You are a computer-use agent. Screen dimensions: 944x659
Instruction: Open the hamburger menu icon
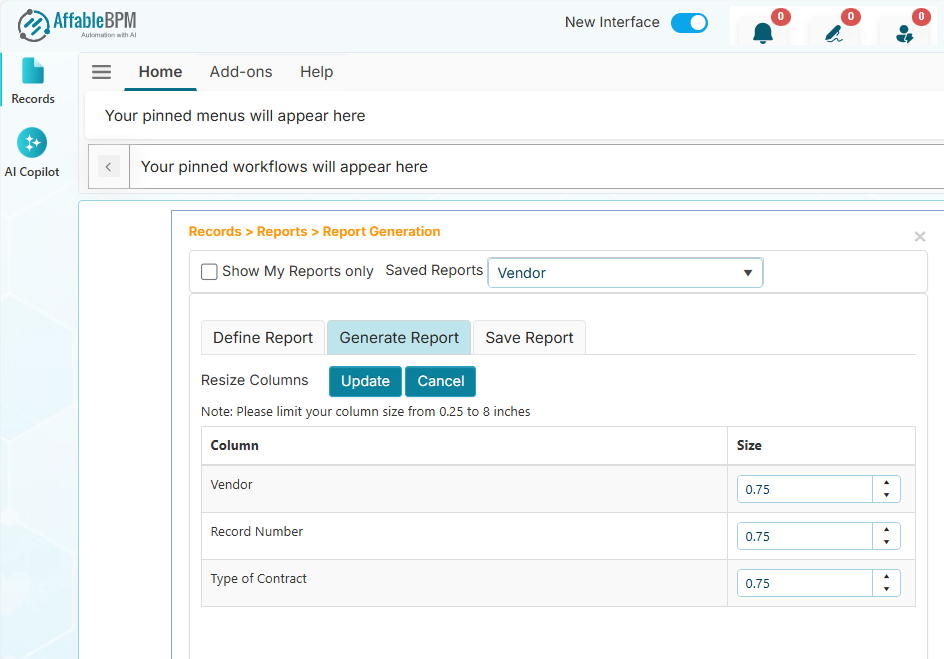click(x=101, y=72)
